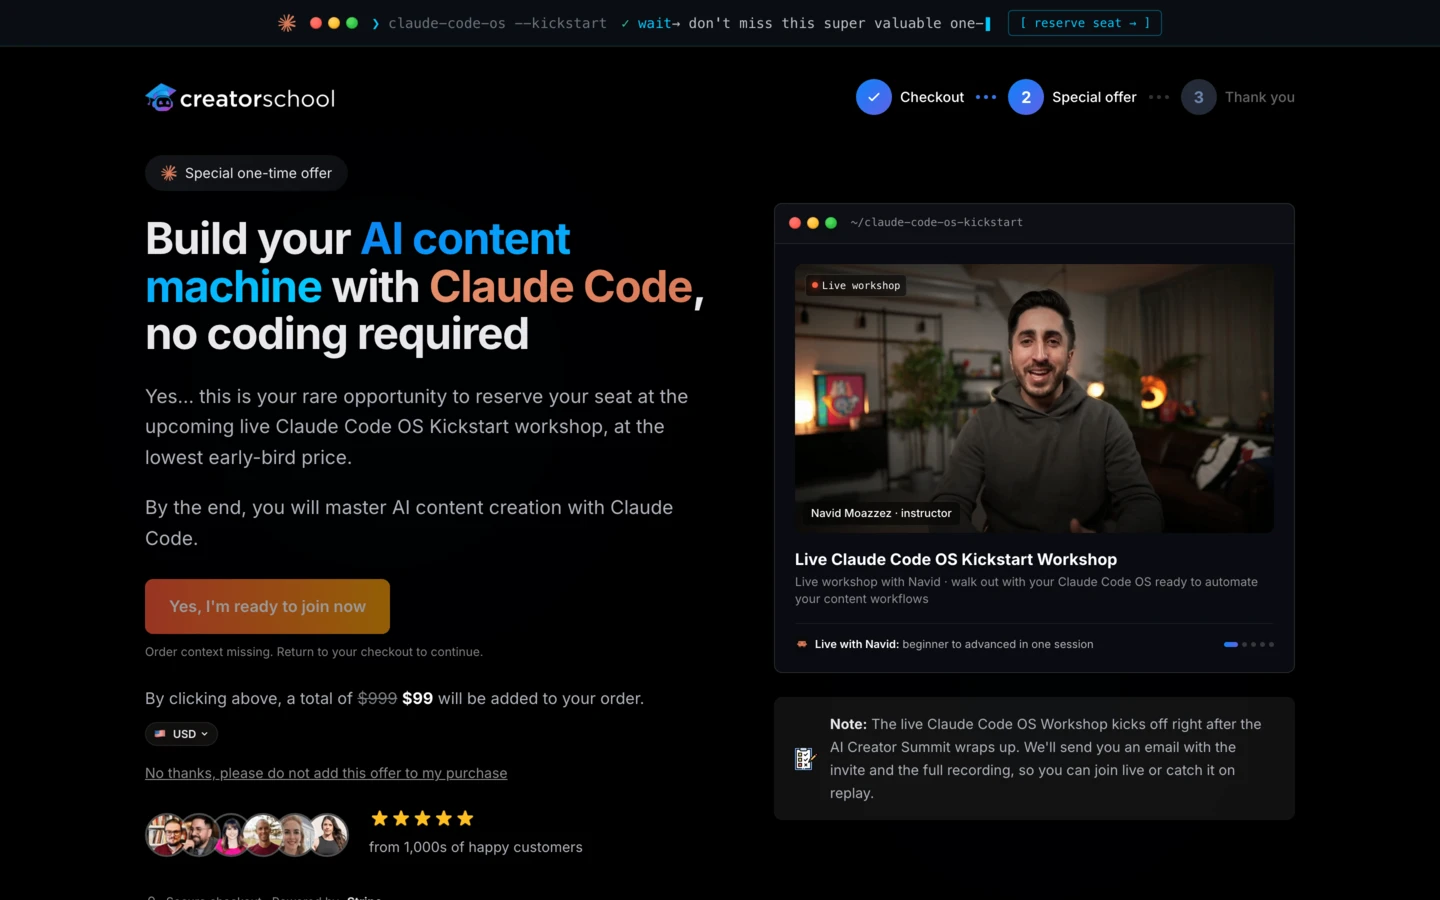Click the bold "$99" price
1440x900 pixels.
417,698
